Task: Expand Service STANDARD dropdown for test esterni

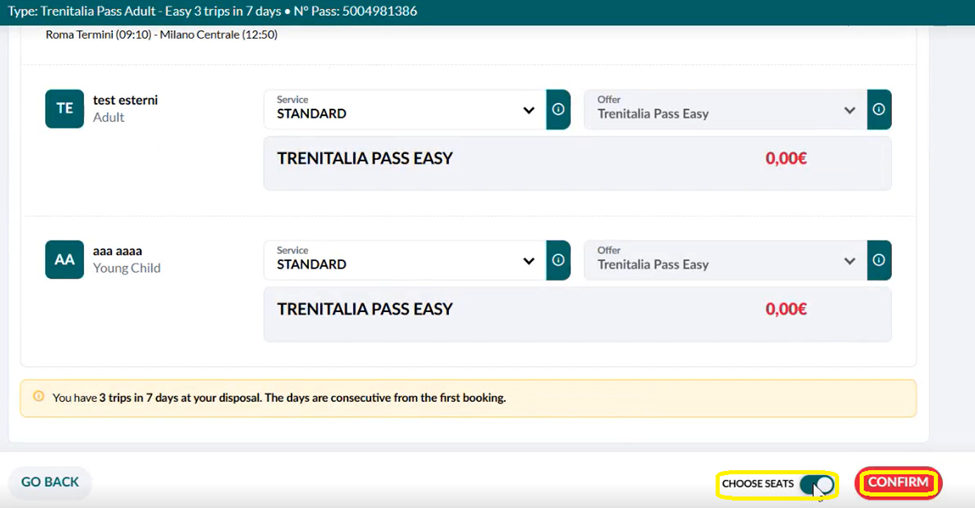Action: click(405, 109)
